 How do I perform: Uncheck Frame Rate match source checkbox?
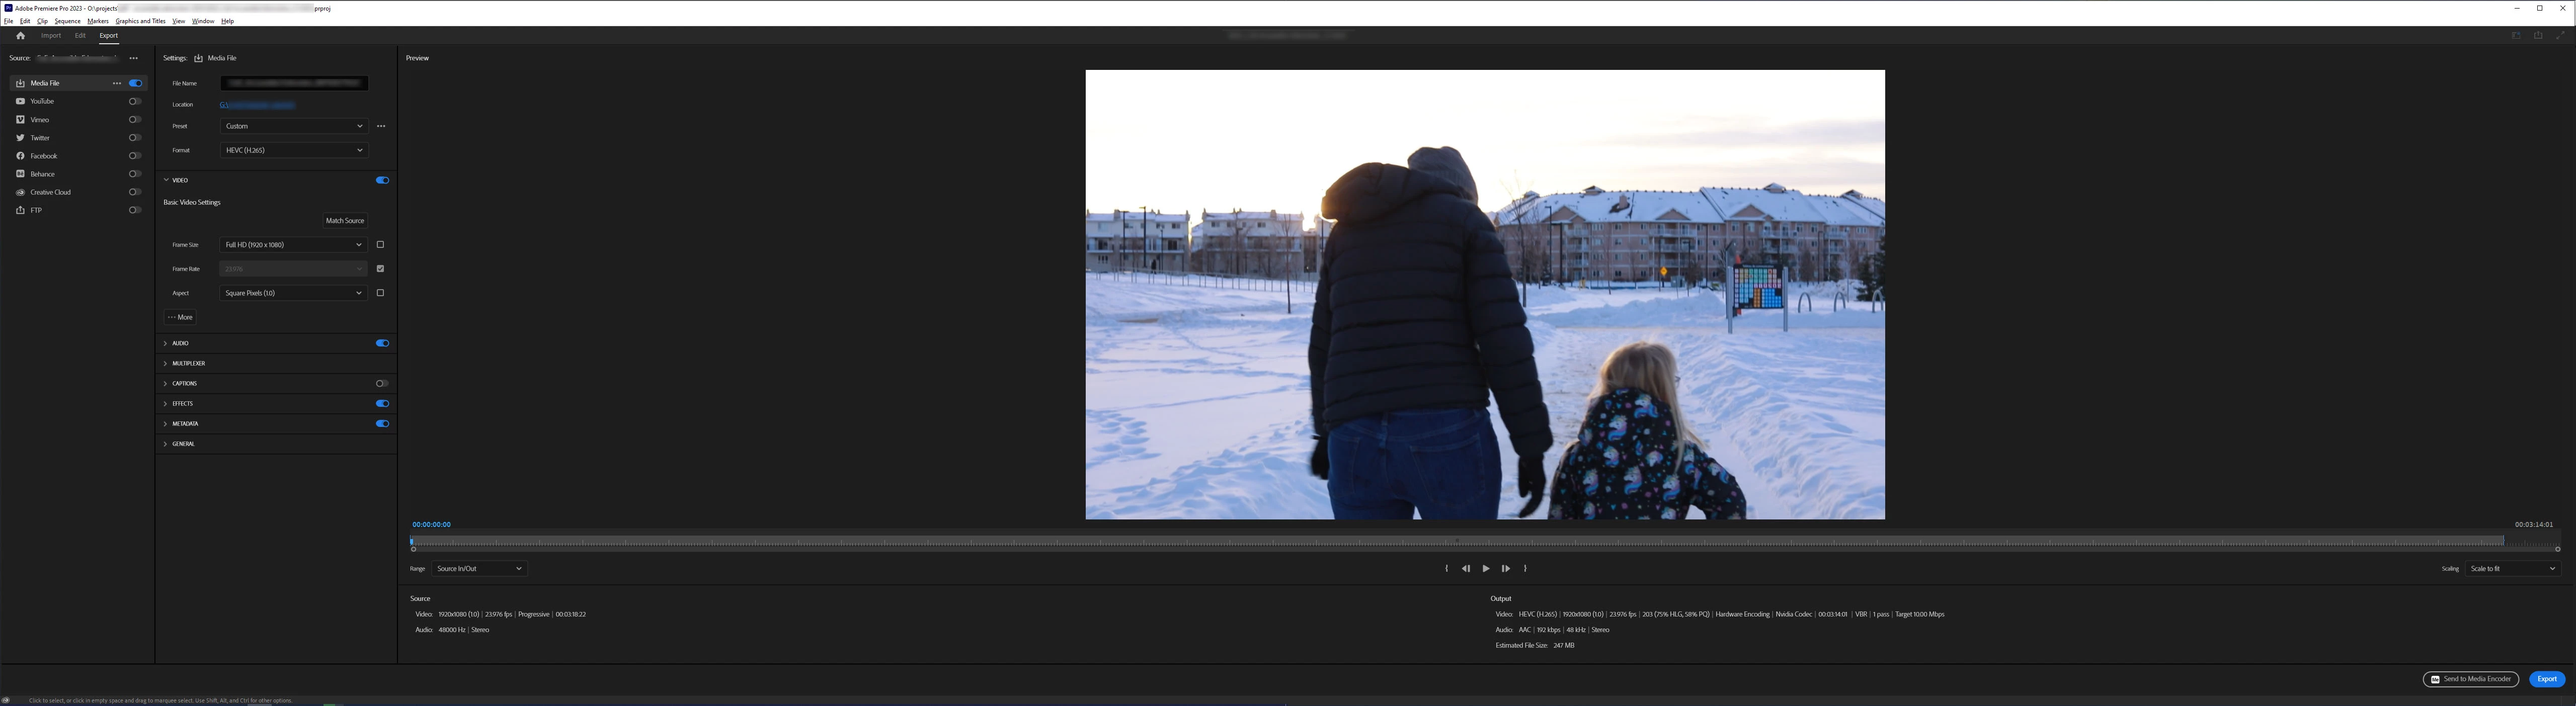click(x=380, y=269)
